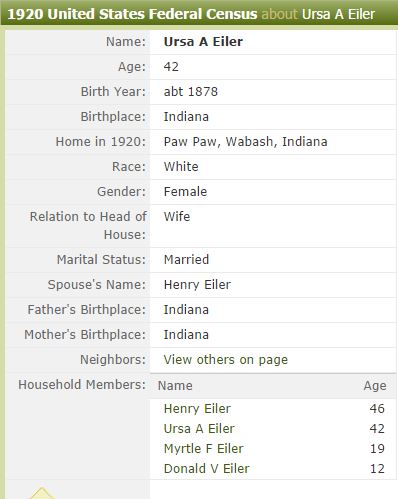Click the Spouse's Name value Henry Eiler

point(197,285)
